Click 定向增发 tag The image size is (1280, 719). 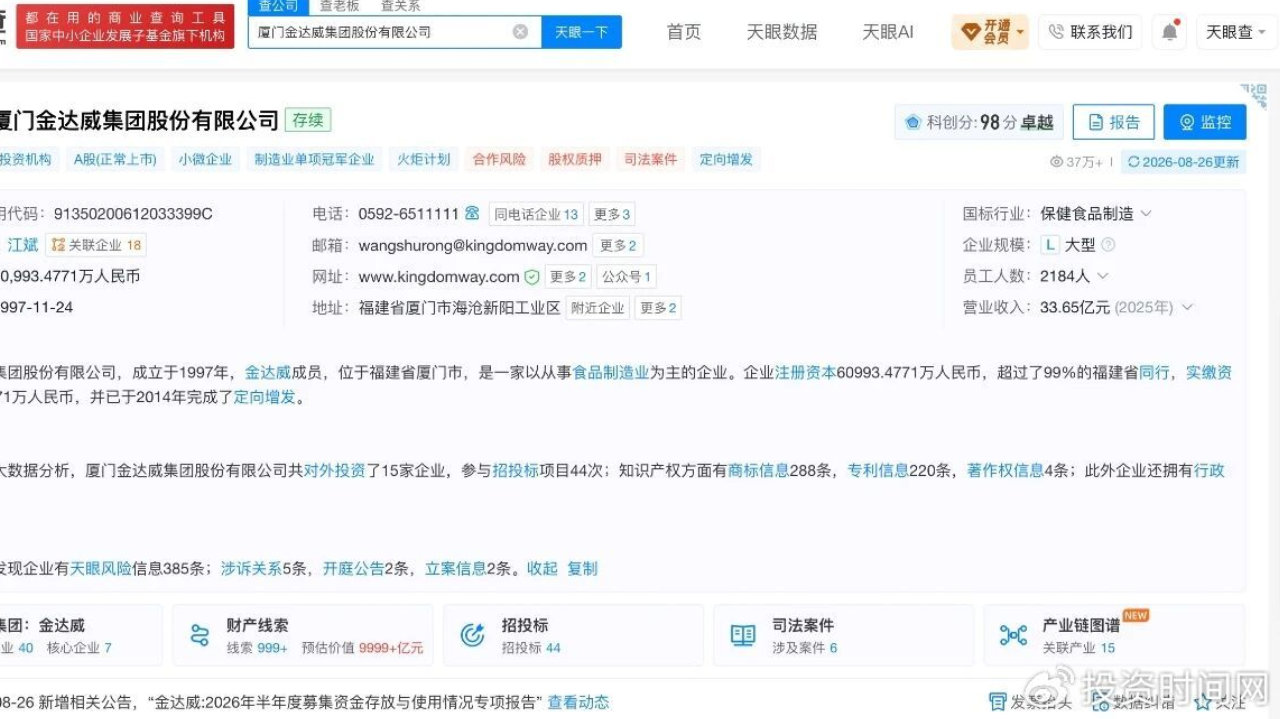pyautogui.click(x=726, y=159)
